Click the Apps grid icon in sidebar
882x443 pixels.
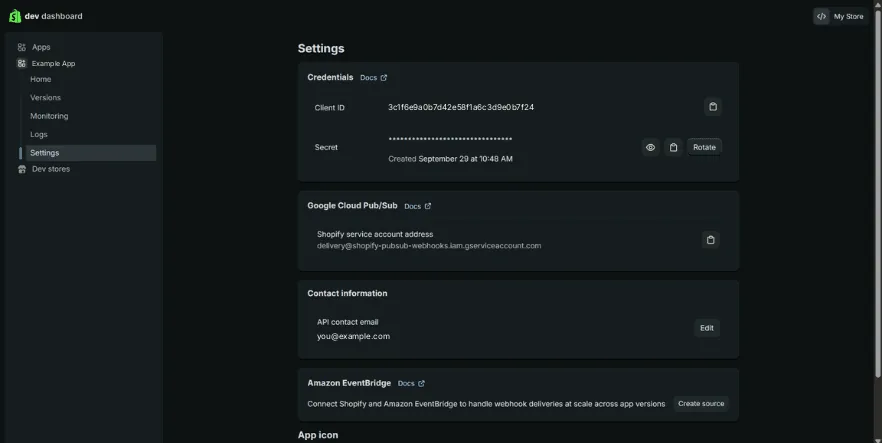(x=21, y=47)
